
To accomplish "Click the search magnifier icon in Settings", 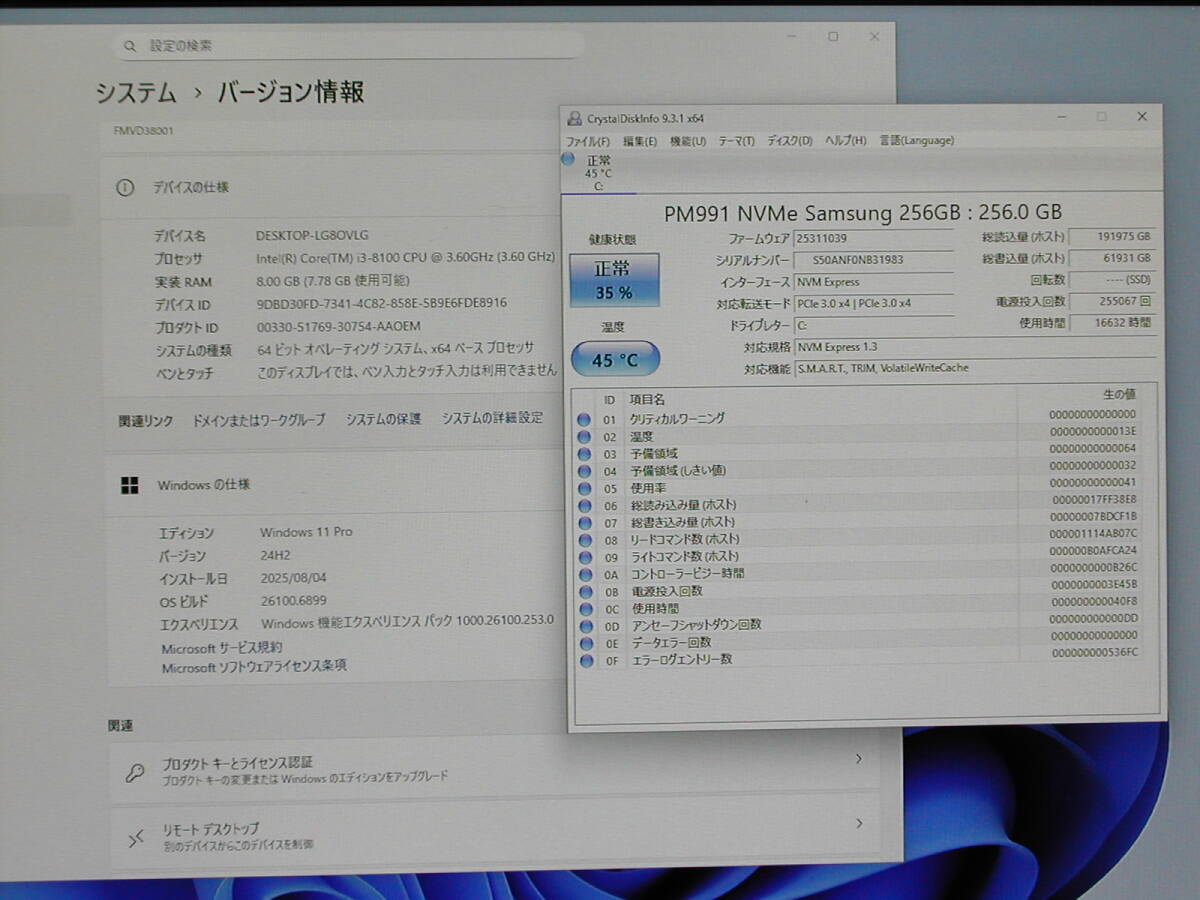I will 130,46.
